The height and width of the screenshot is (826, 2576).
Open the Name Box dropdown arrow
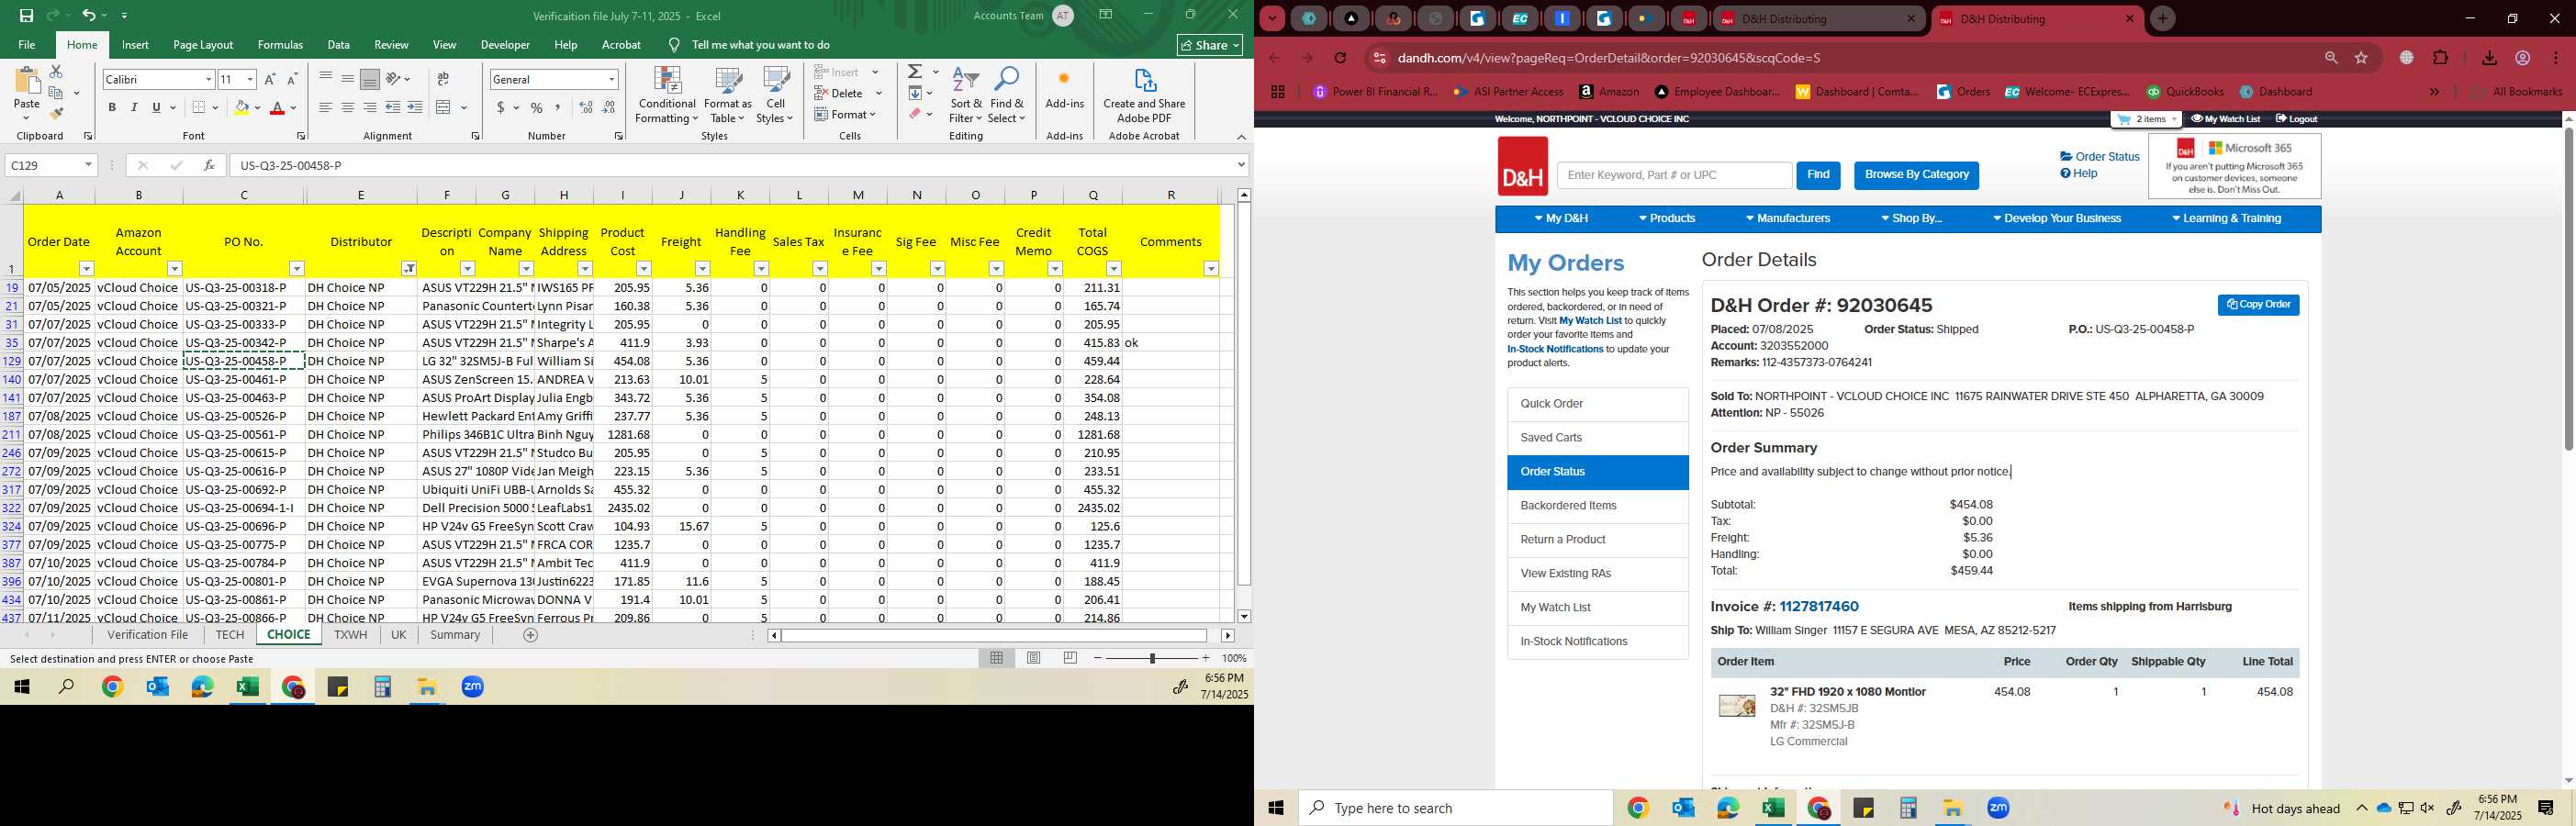(x=88, y=165)
